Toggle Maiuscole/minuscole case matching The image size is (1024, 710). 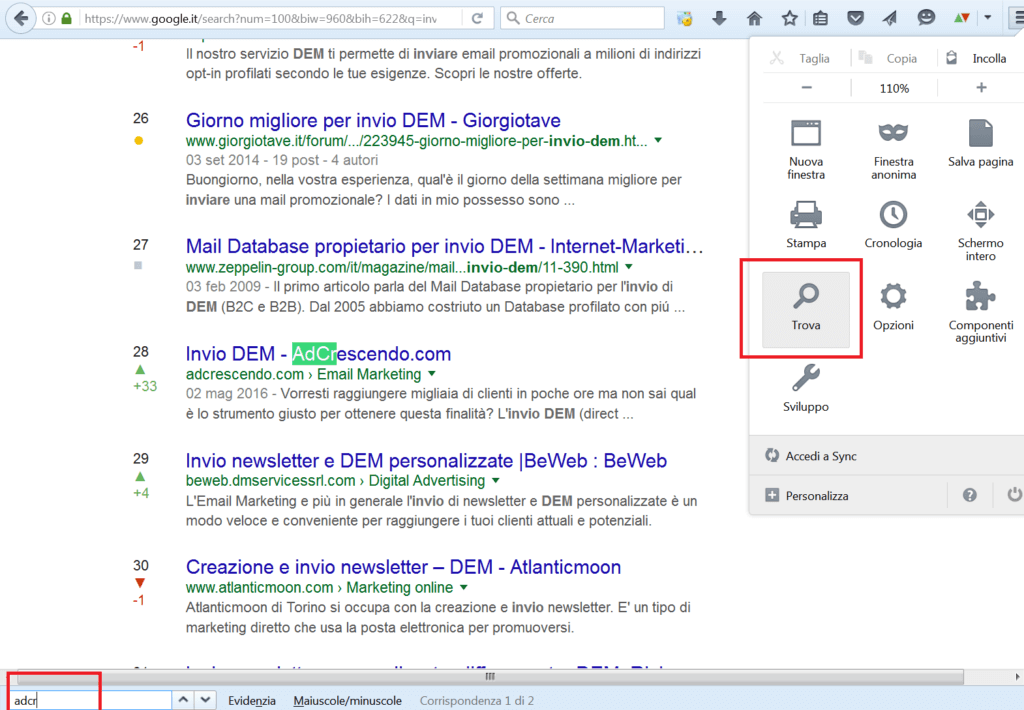[347, 700]
